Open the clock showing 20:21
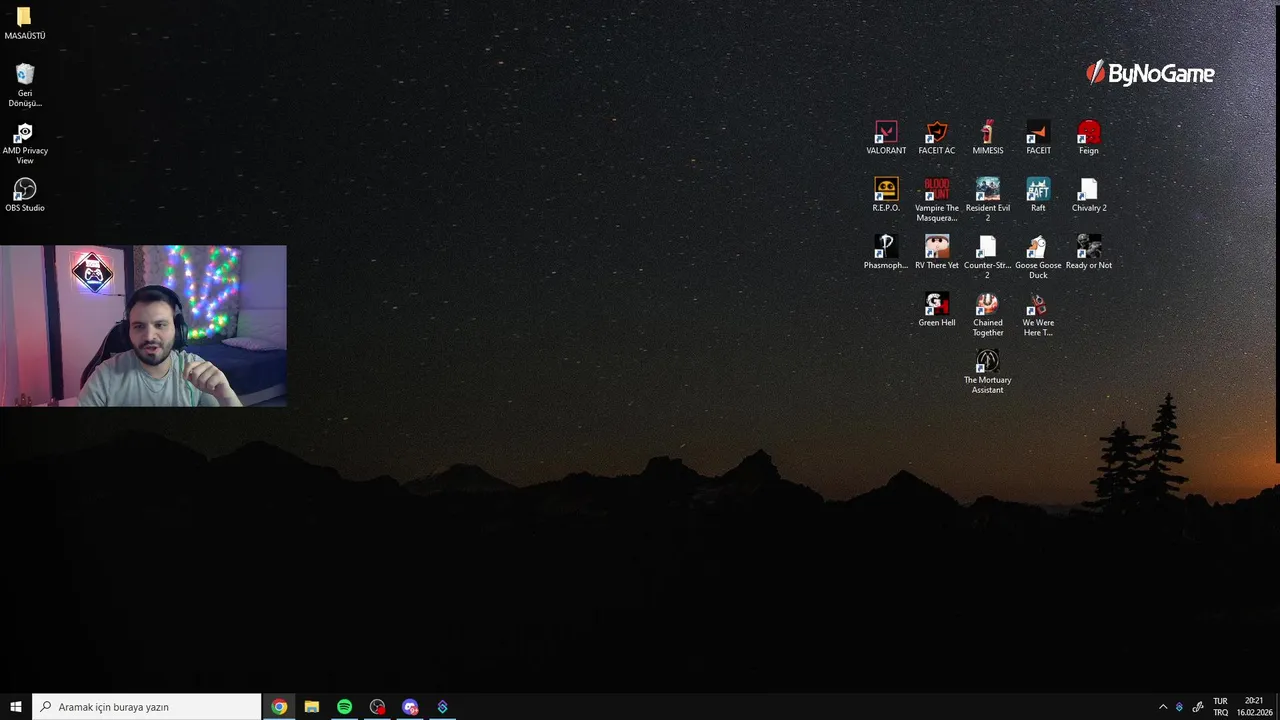1280x720 pixels. [1254, 707]
